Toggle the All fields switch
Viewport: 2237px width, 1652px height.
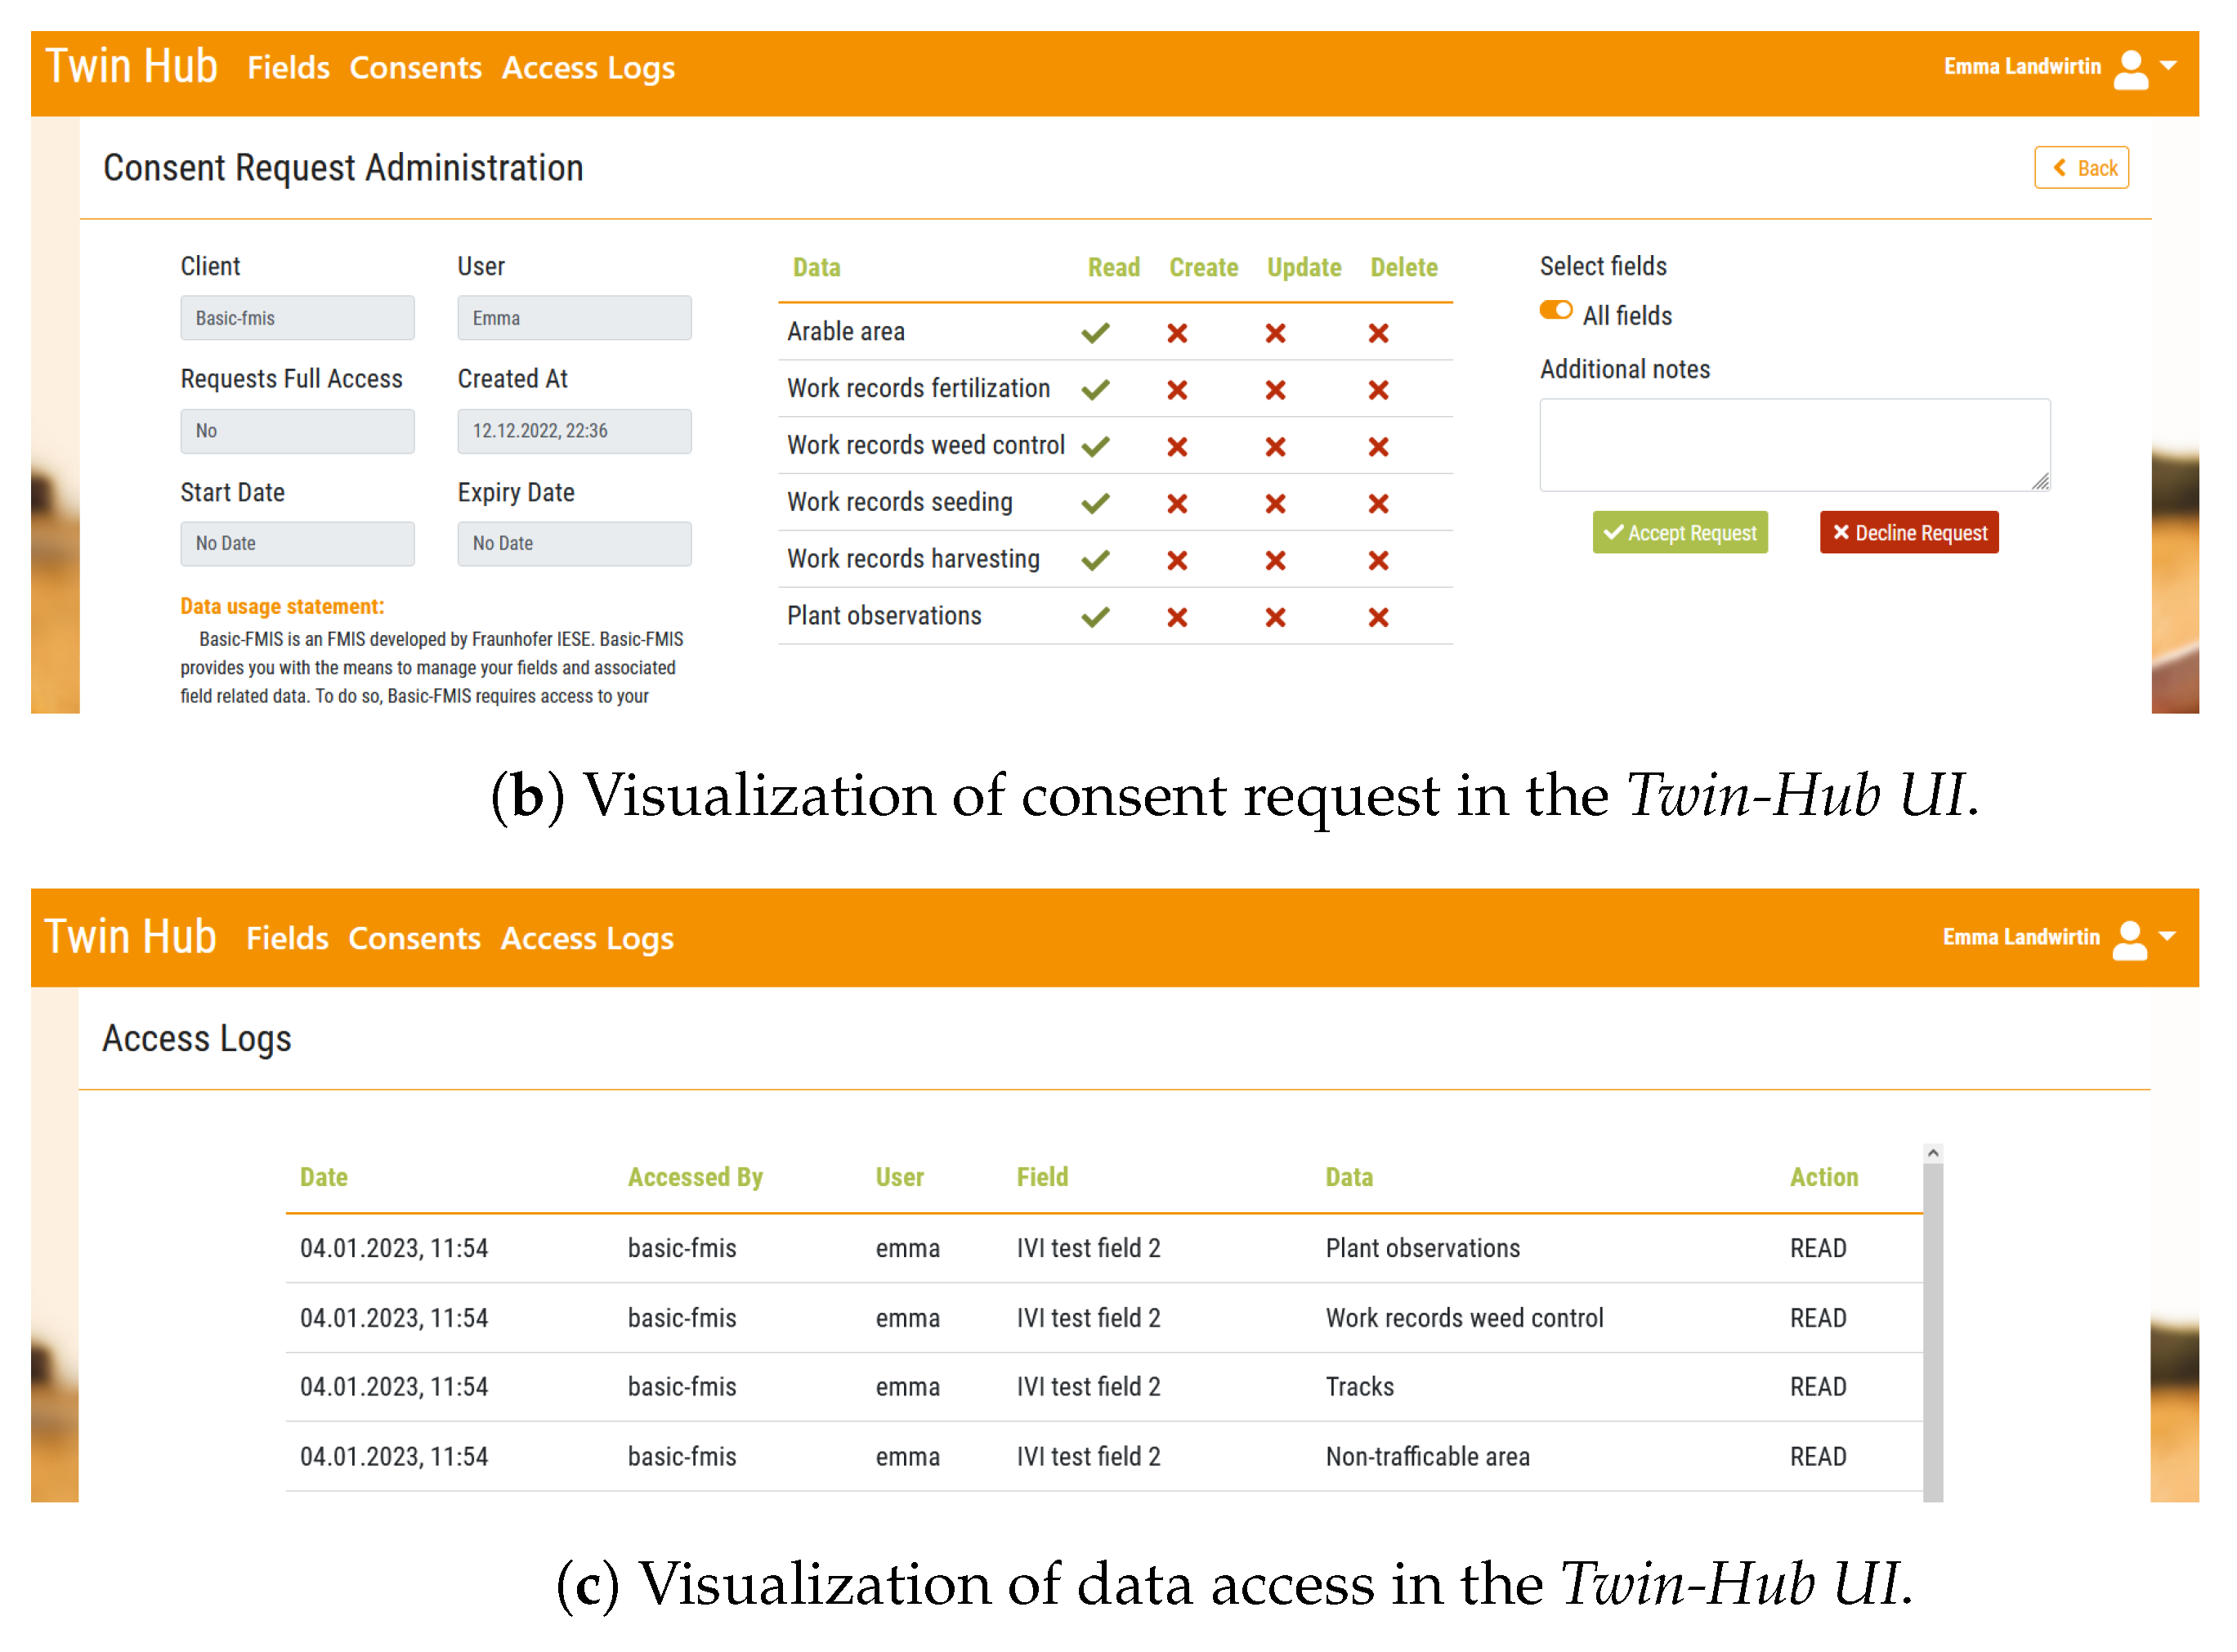coord(1555,311)
